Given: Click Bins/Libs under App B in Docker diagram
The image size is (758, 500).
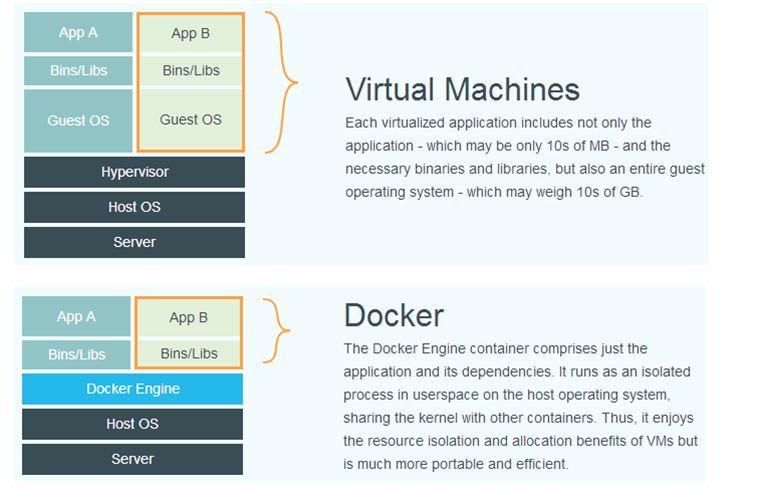Looking at the screenshot, I should (x=189, y=353).
